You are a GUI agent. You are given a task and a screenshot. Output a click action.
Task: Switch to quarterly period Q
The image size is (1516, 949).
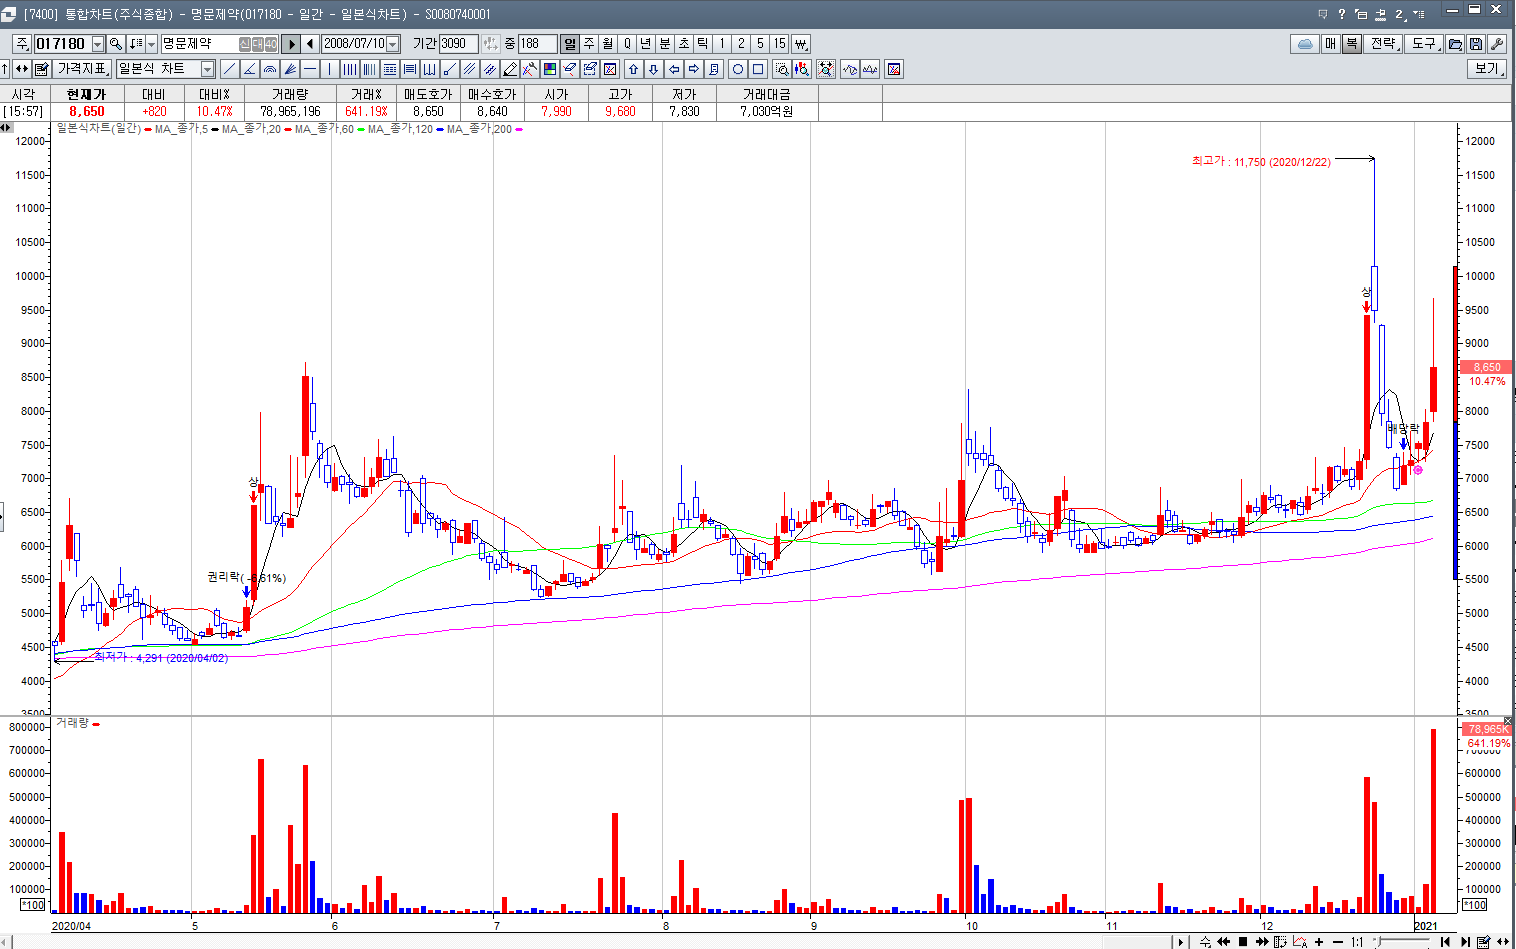pos(626,44)
